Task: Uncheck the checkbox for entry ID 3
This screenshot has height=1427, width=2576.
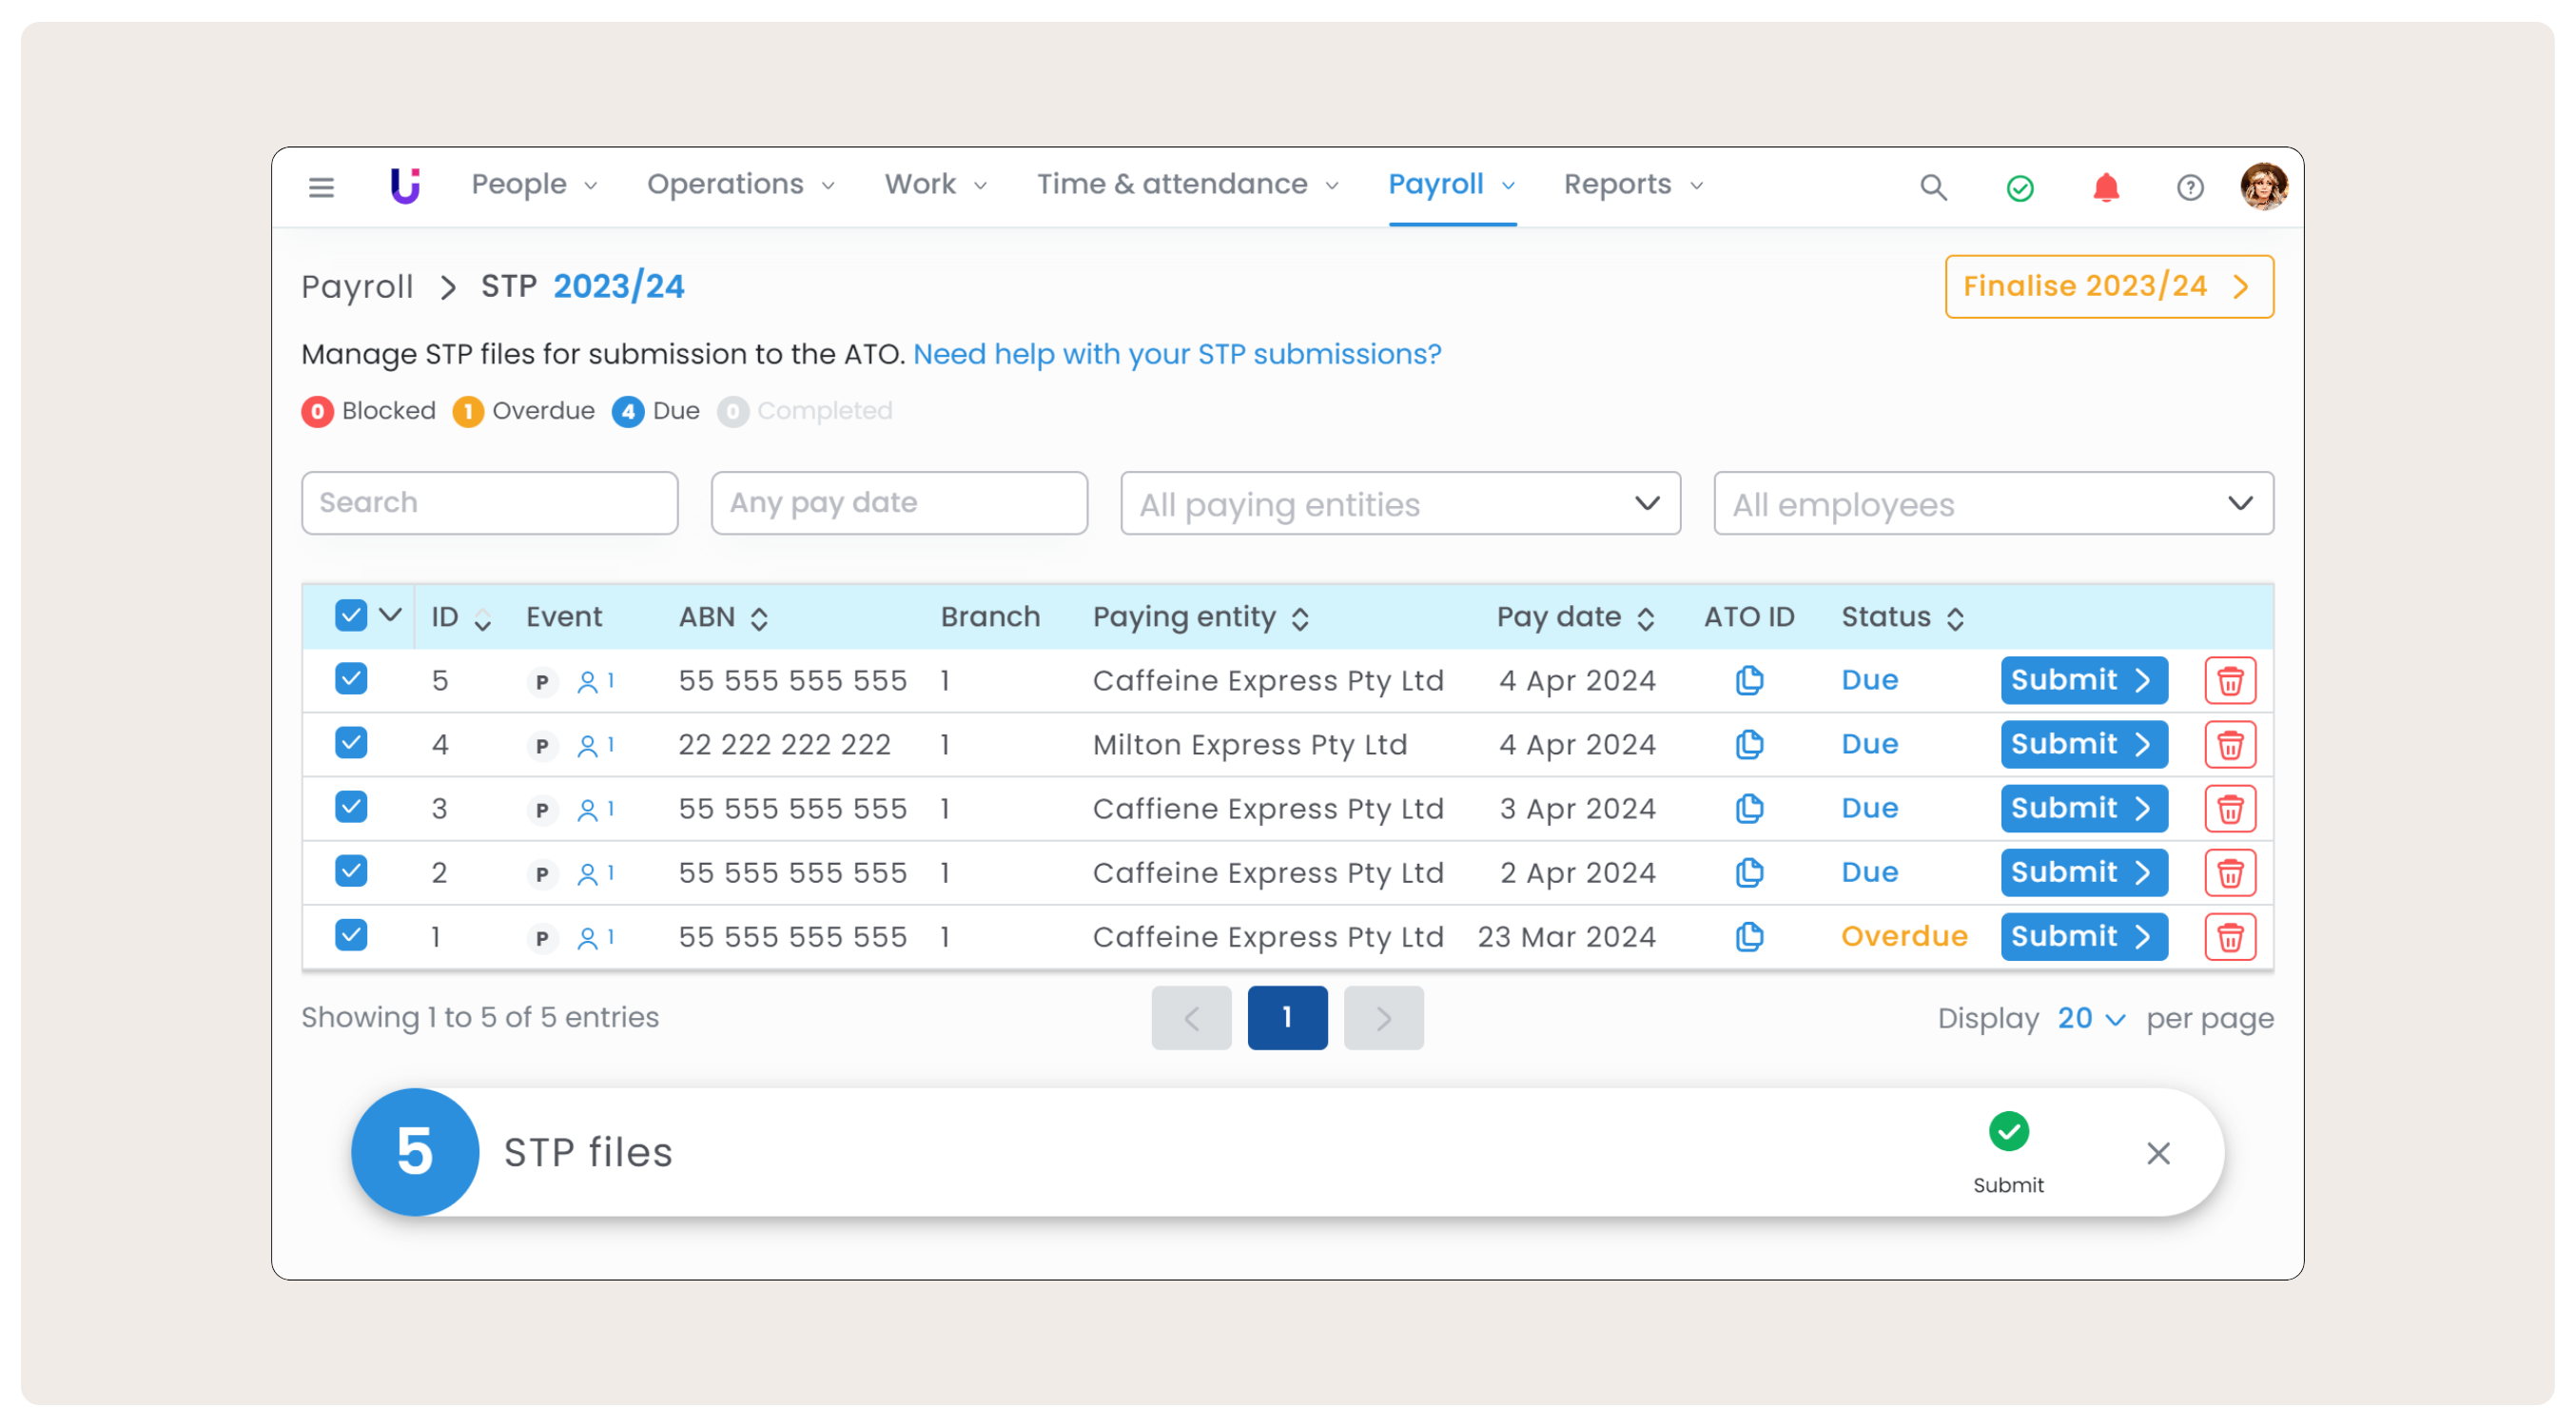Action: click(351, 807)
